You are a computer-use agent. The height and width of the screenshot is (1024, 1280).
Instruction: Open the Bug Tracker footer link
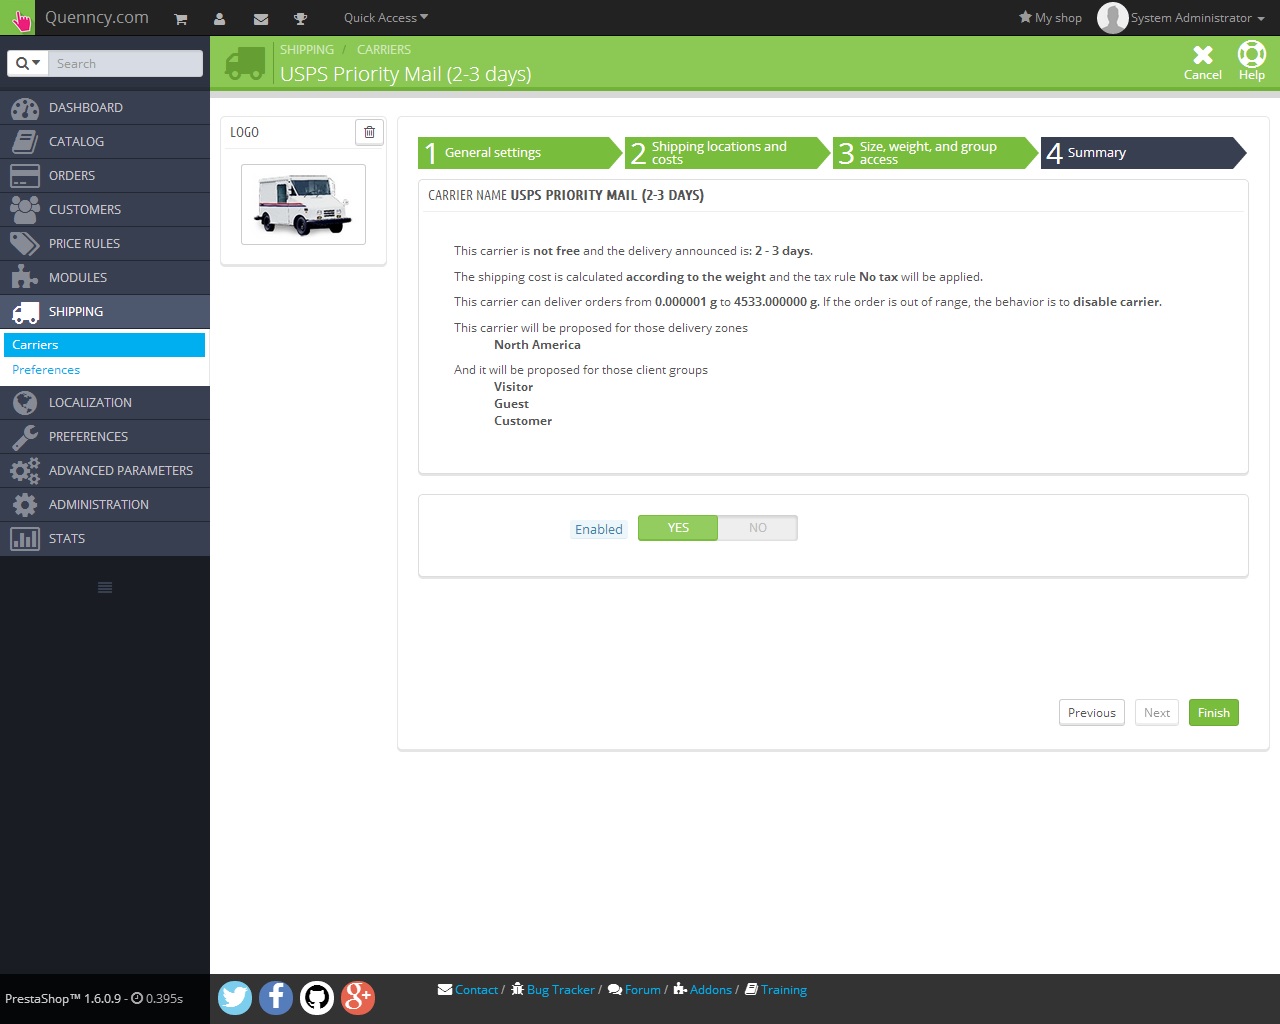[x=553, y=990]
